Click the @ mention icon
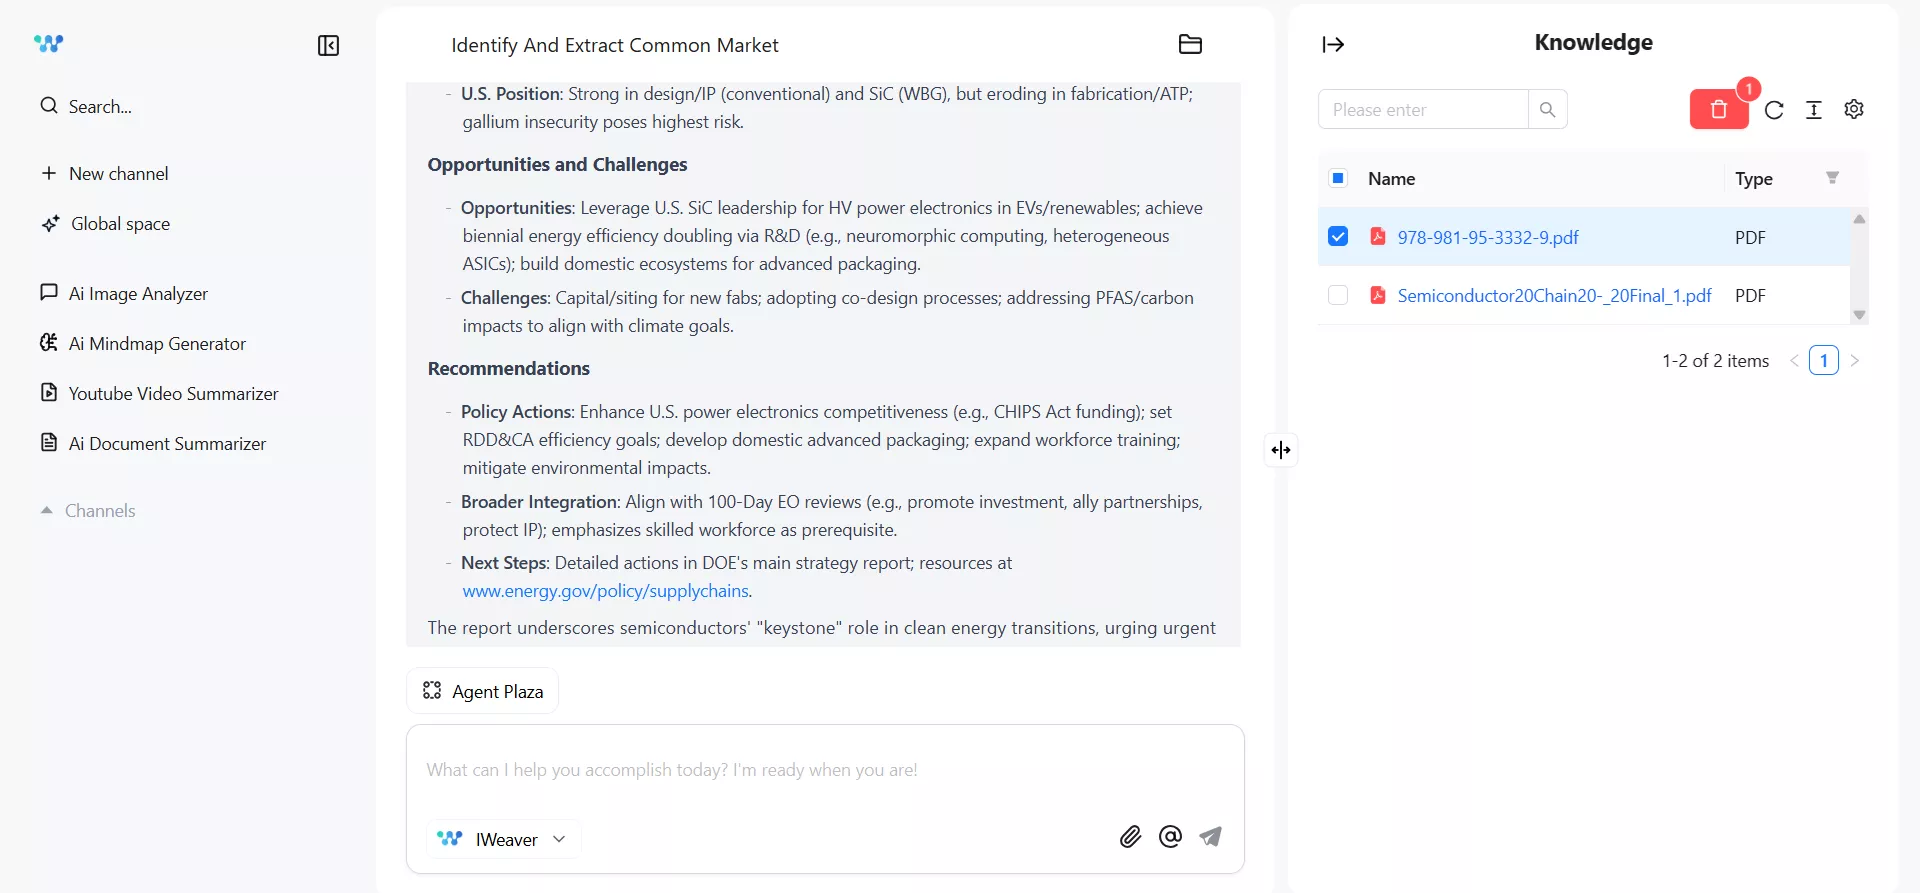The width and height of the screenshot is (1920, 893). click(1170, 837)
